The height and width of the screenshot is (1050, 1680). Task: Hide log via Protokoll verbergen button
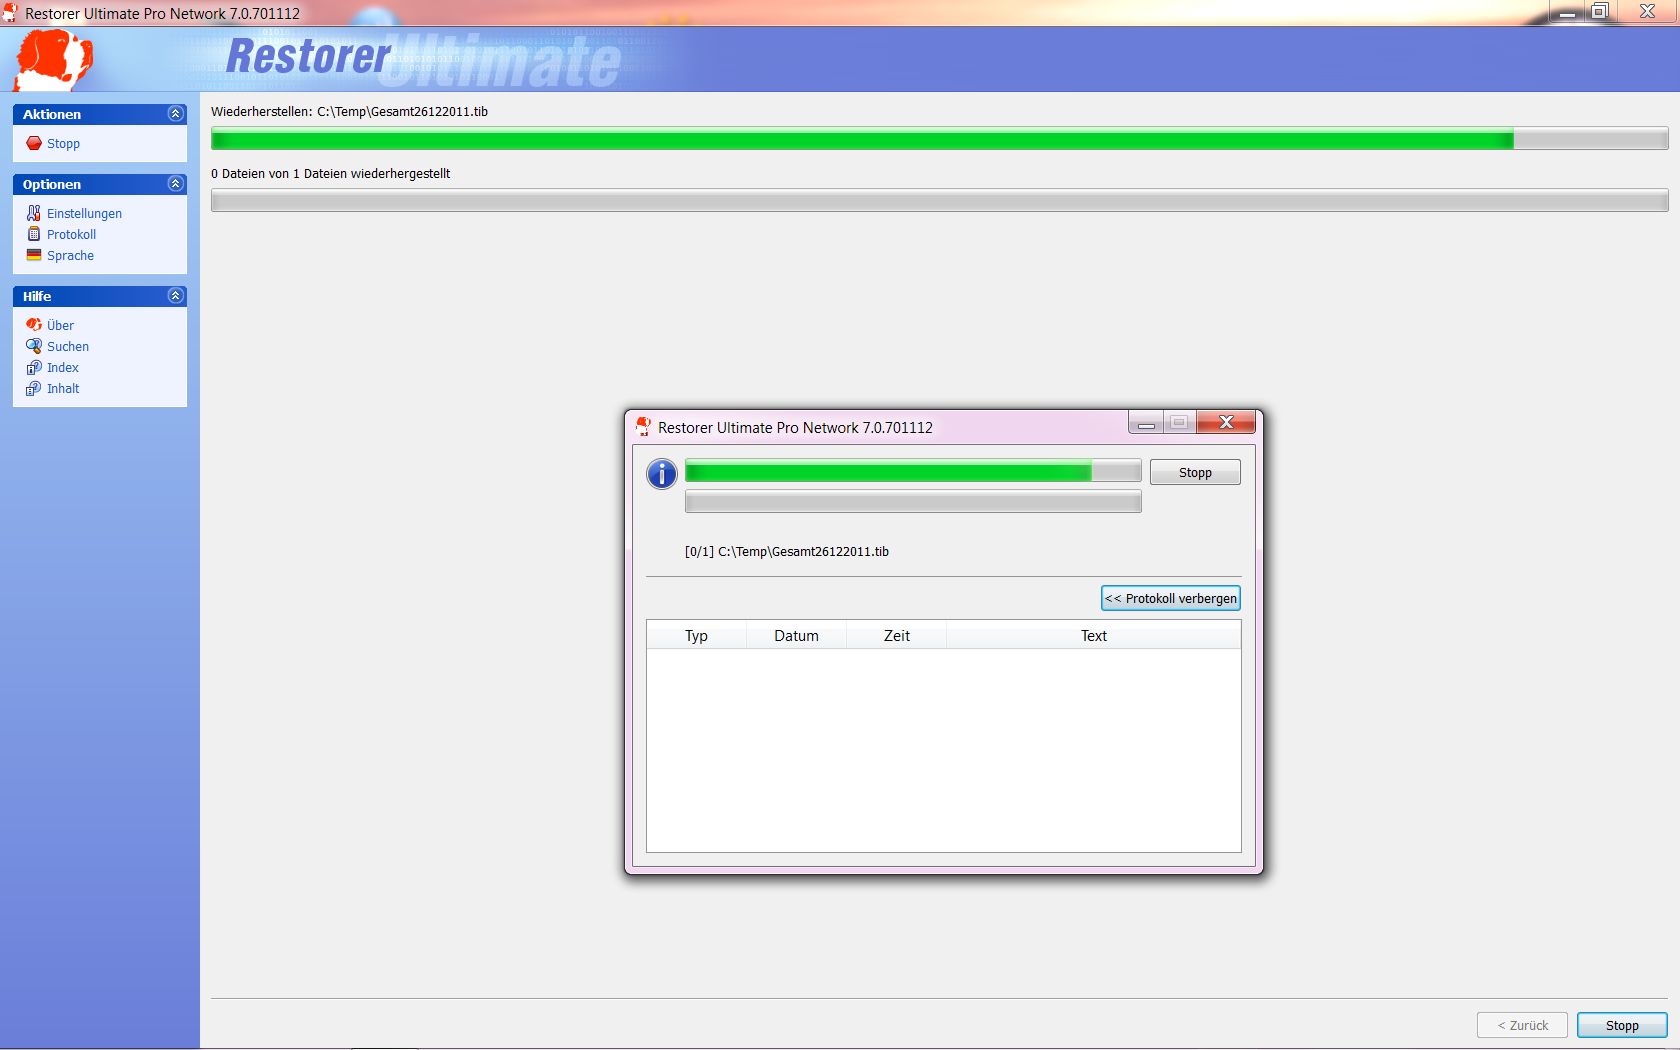(x=1171, y=598)
